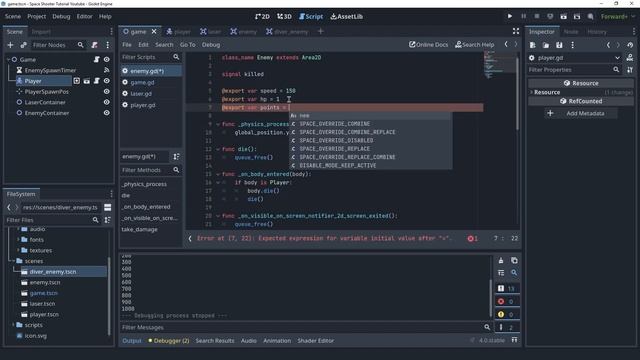Open the Inspector object history
Viewport: 640px width, 360px height.
[x=630, y=45]
